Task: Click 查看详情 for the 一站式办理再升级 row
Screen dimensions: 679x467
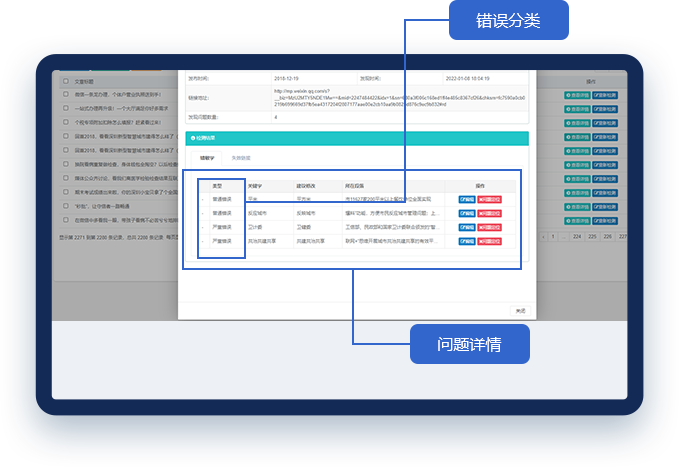Action: click(577, 109)
